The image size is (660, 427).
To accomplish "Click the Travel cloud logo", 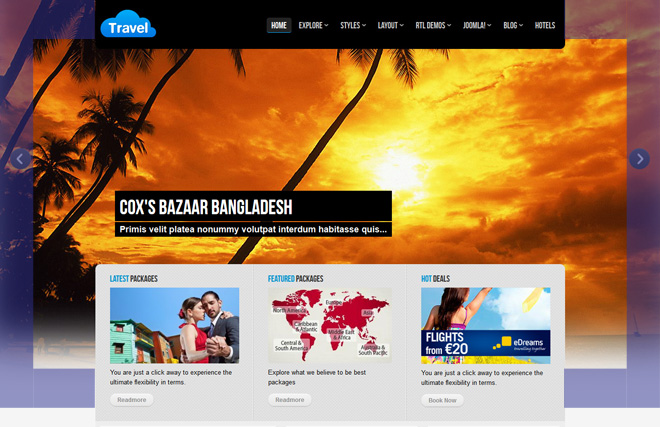I will pyautogui.click(x=128, y=24).
